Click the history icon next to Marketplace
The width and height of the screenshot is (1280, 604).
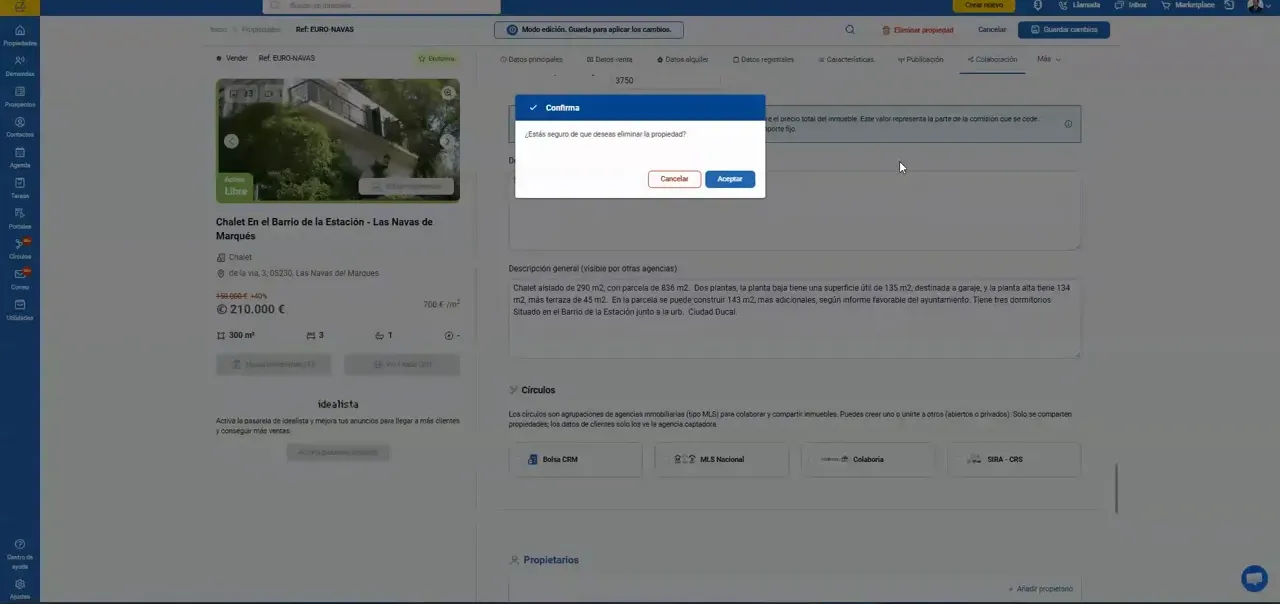point(1230,5)
